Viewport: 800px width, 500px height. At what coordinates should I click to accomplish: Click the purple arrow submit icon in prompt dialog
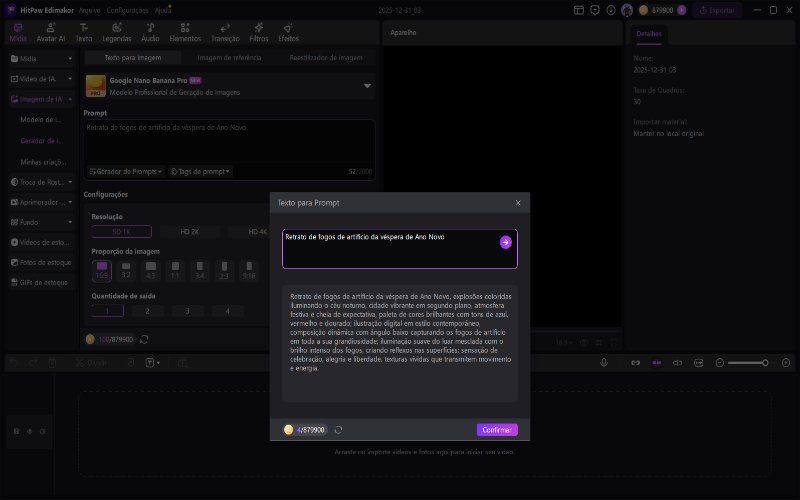point(506,242)
